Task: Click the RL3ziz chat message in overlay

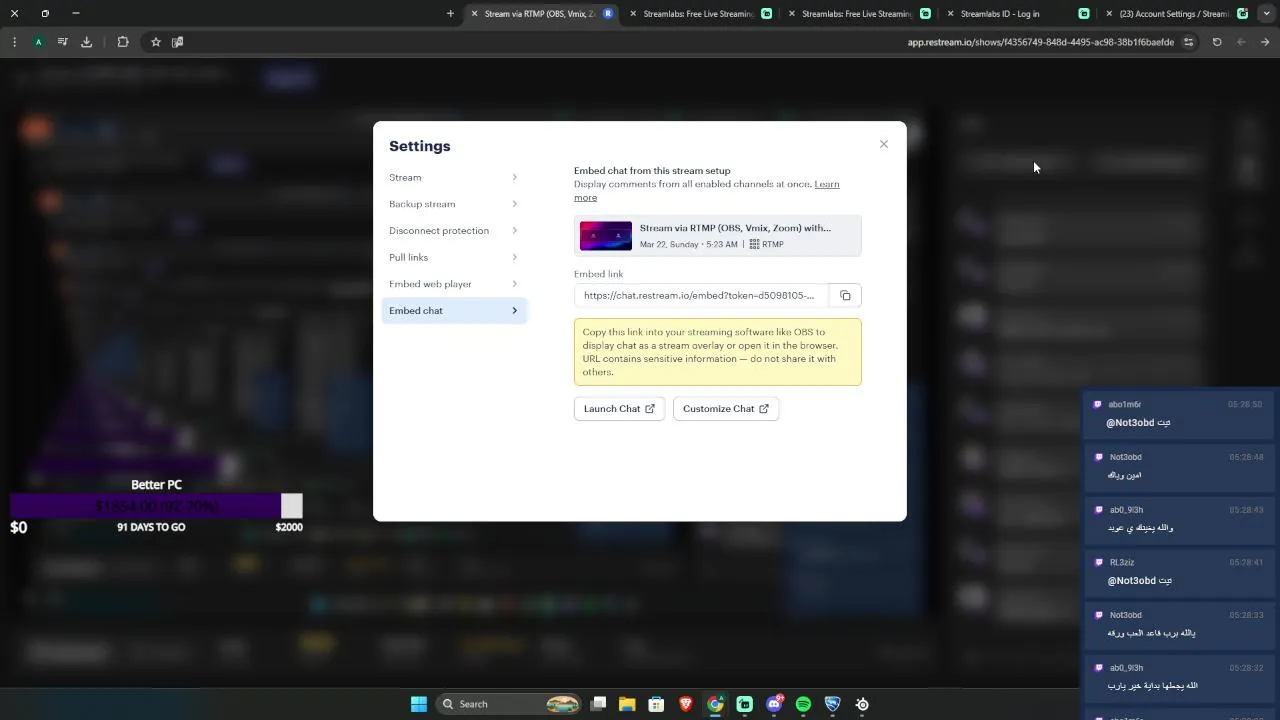Action: click(1180, 571)
